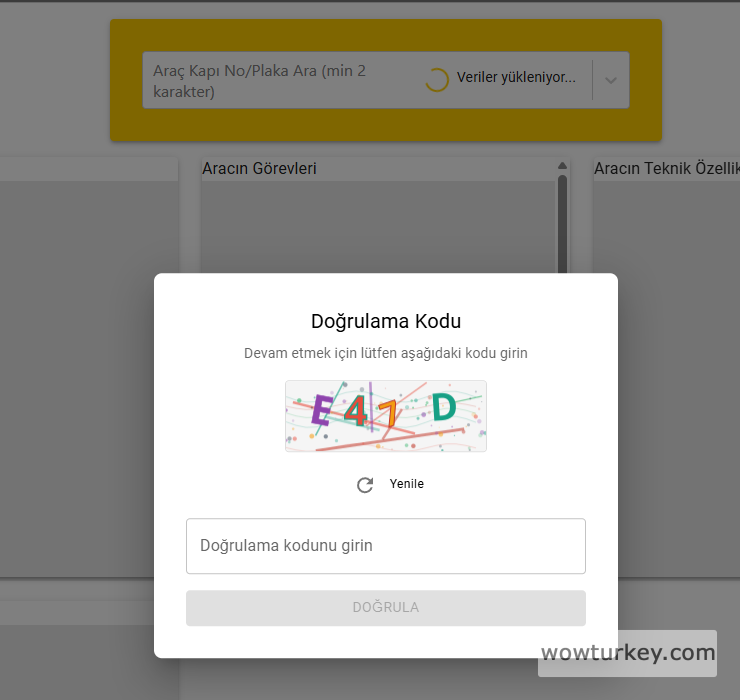Click the green D in the captcha
The image size is (740, 700).
pos(444,407)
